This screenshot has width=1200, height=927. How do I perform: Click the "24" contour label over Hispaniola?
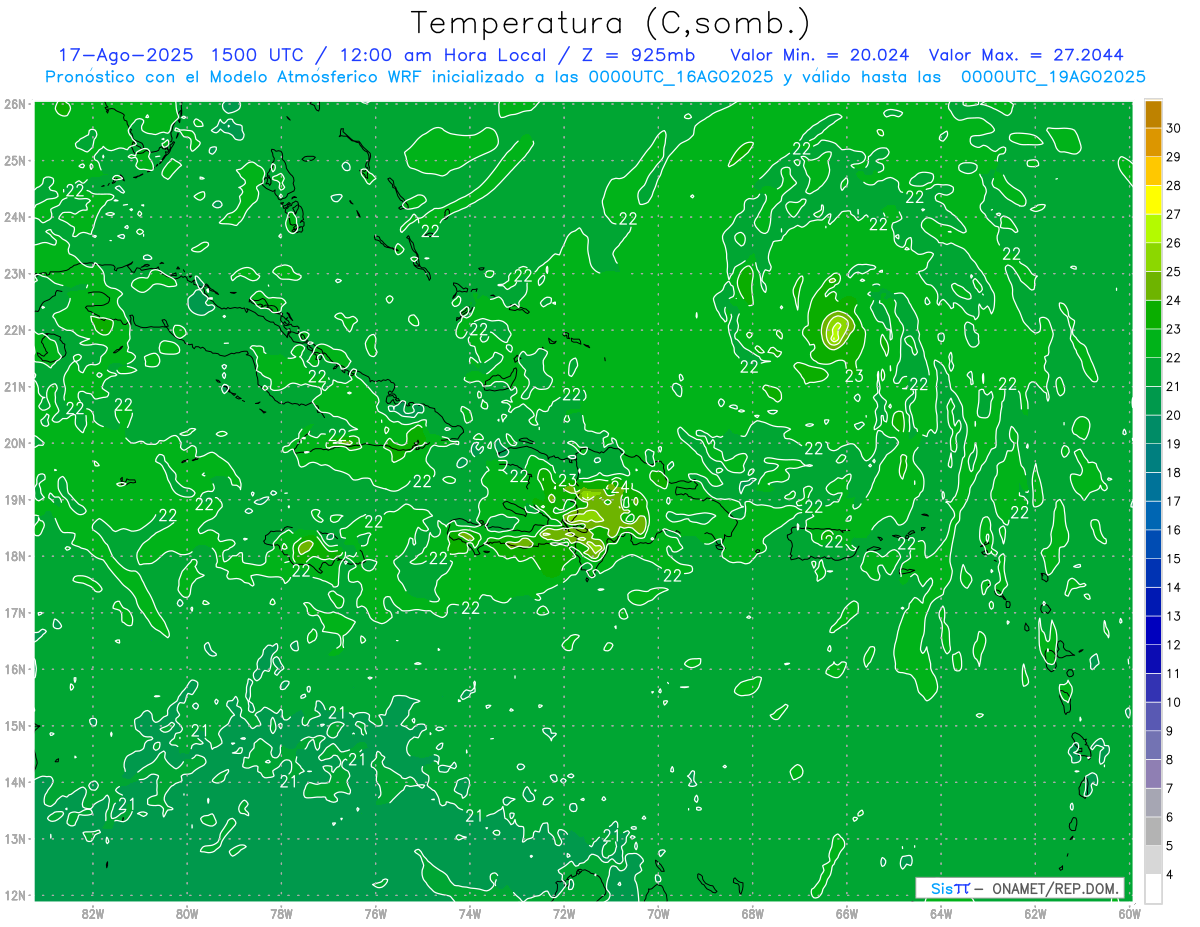point(619,488)
